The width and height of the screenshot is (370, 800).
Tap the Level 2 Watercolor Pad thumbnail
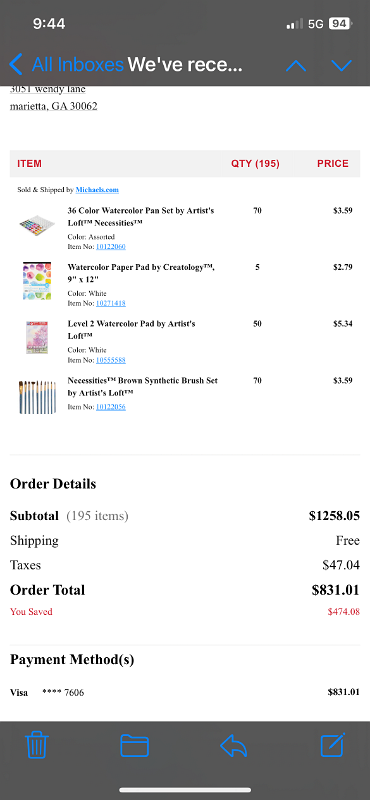pos(37,337)
